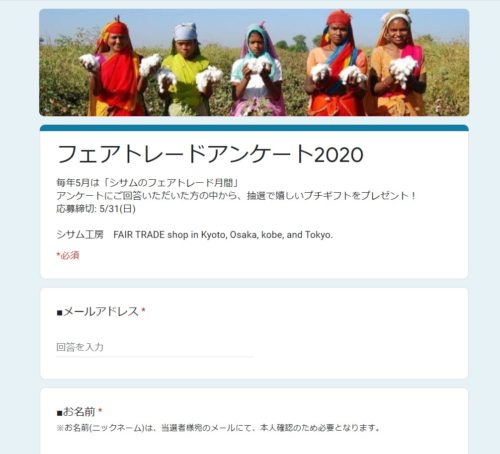This screenshot has width=500, height=454.
Task: Click the woman in red sari in banner
Action: [x=117, y=67]
